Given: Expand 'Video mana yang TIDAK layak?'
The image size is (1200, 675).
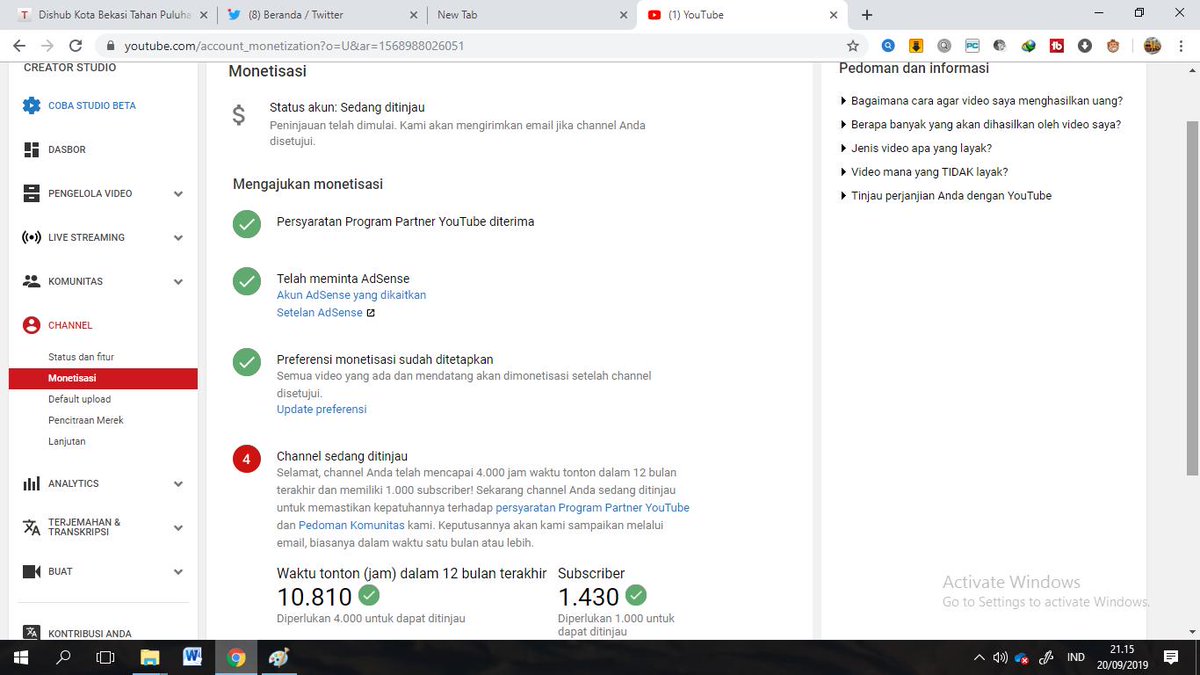Looking at the screenshot, I should pos(924,172).
